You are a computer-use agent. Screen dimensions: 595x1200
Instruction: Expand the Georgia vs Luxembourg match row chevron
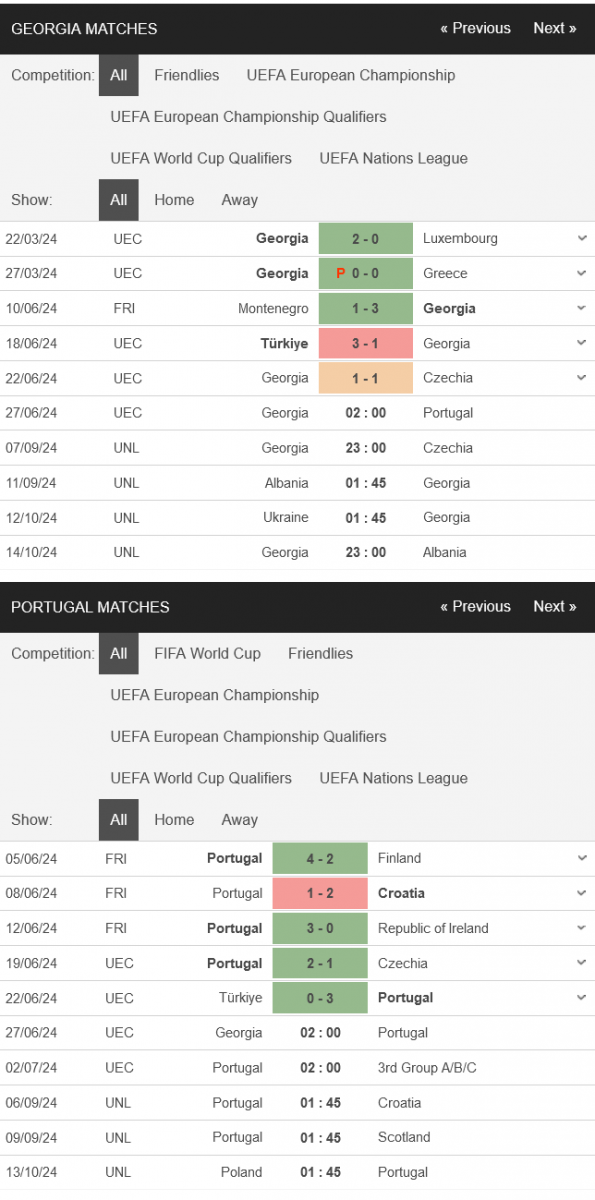[582, 239]
